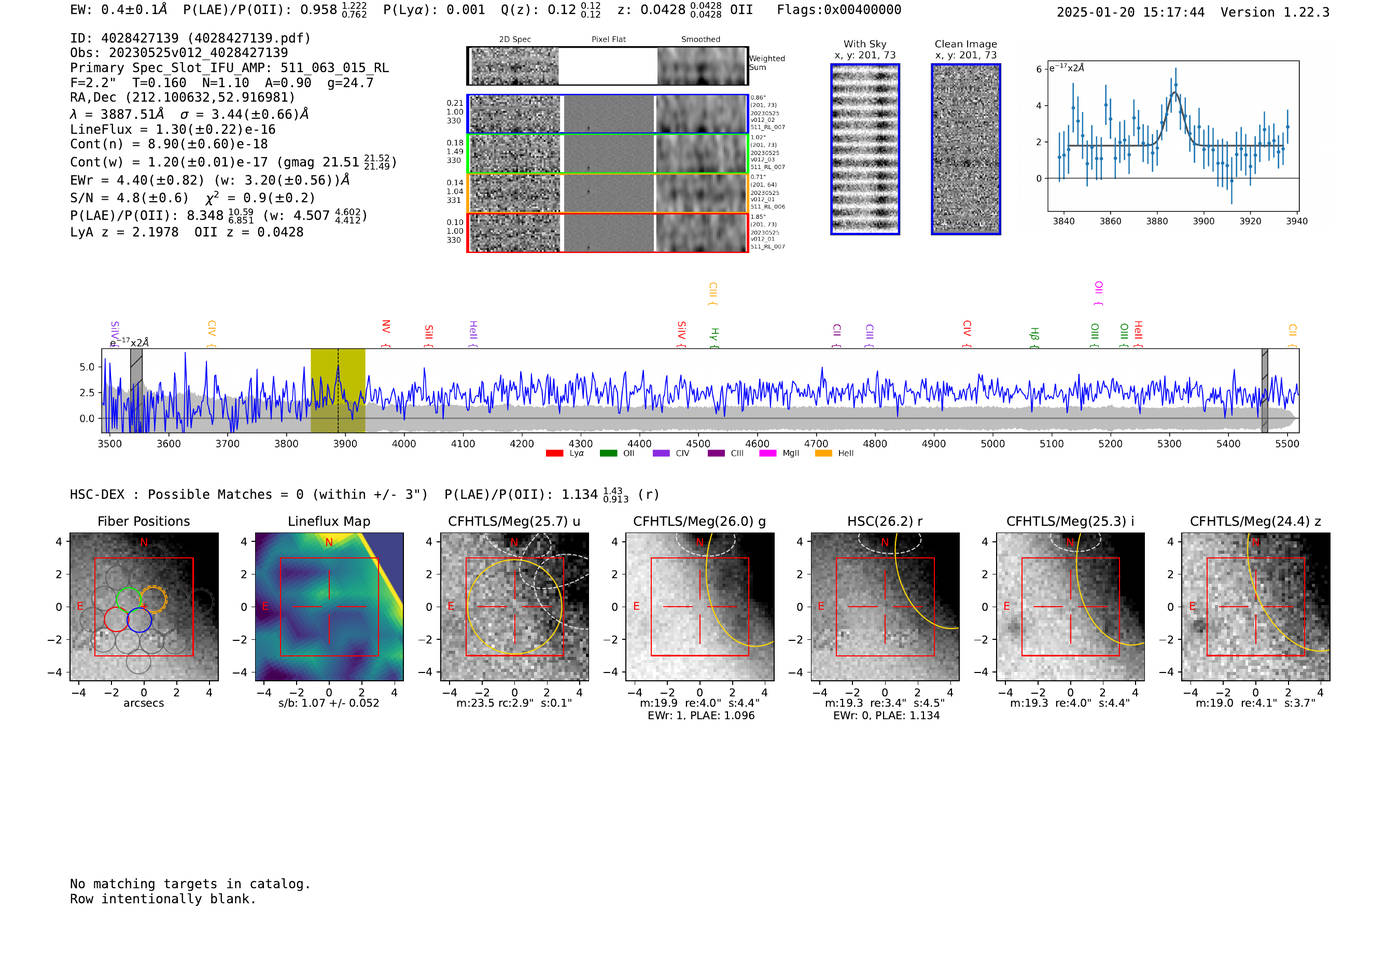Click the 2025-01-20 15:17:44 timestamp
The height and width of the screenshot is (953, 1400).
tap(1130, 12)
